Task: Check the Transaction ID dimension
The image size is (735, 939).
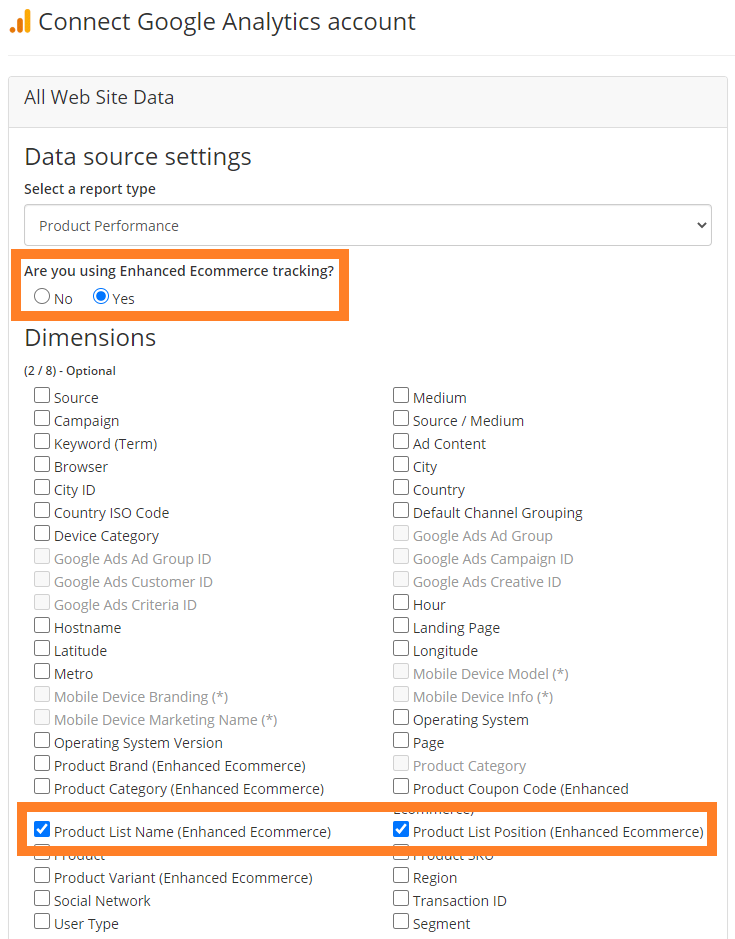Action: coord(401,898)
